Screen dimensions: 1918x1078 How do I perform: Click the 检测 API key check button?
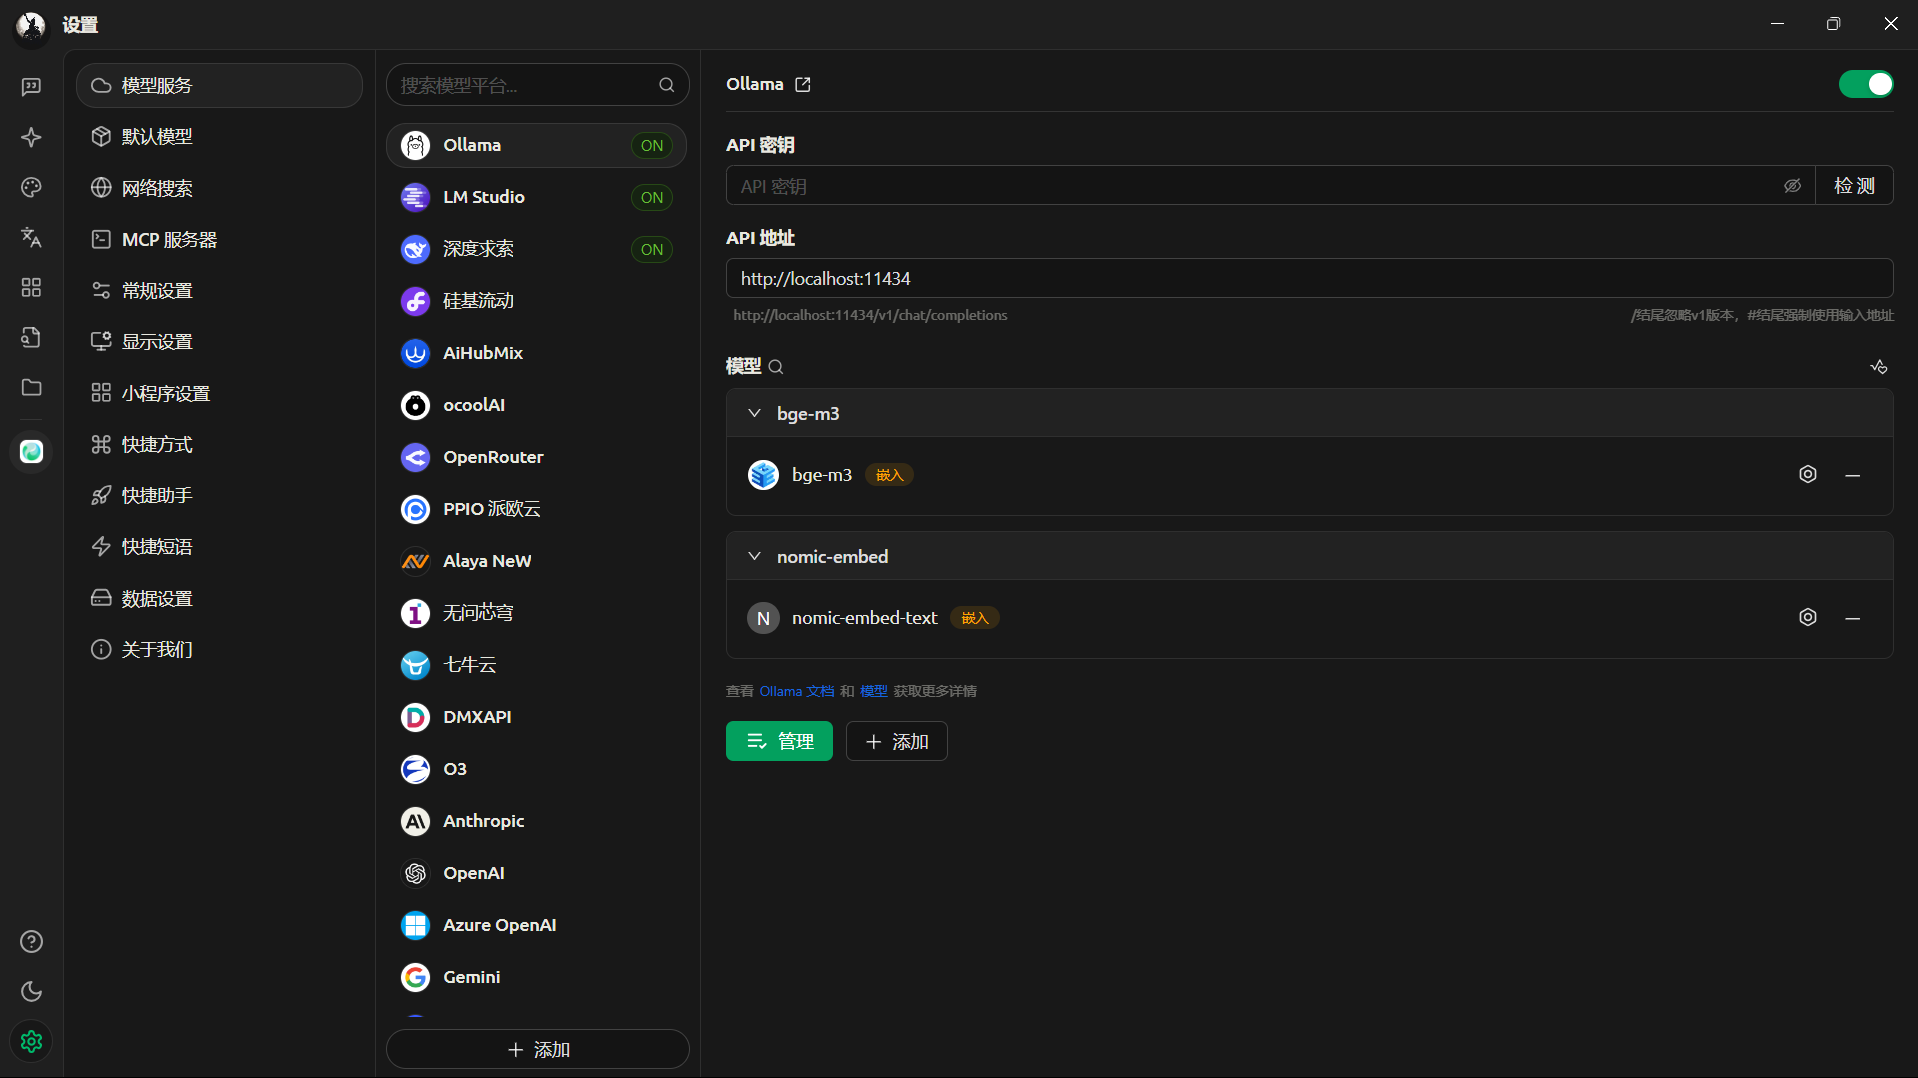tap(1854, 186)
